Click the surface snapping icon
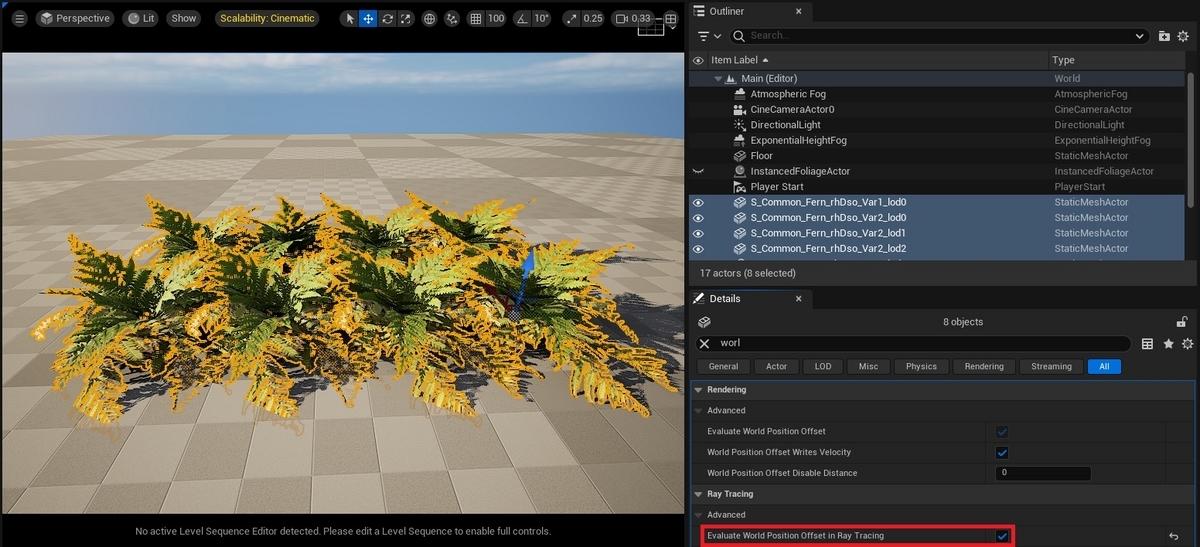1200x547 pixels. (452, 19)
